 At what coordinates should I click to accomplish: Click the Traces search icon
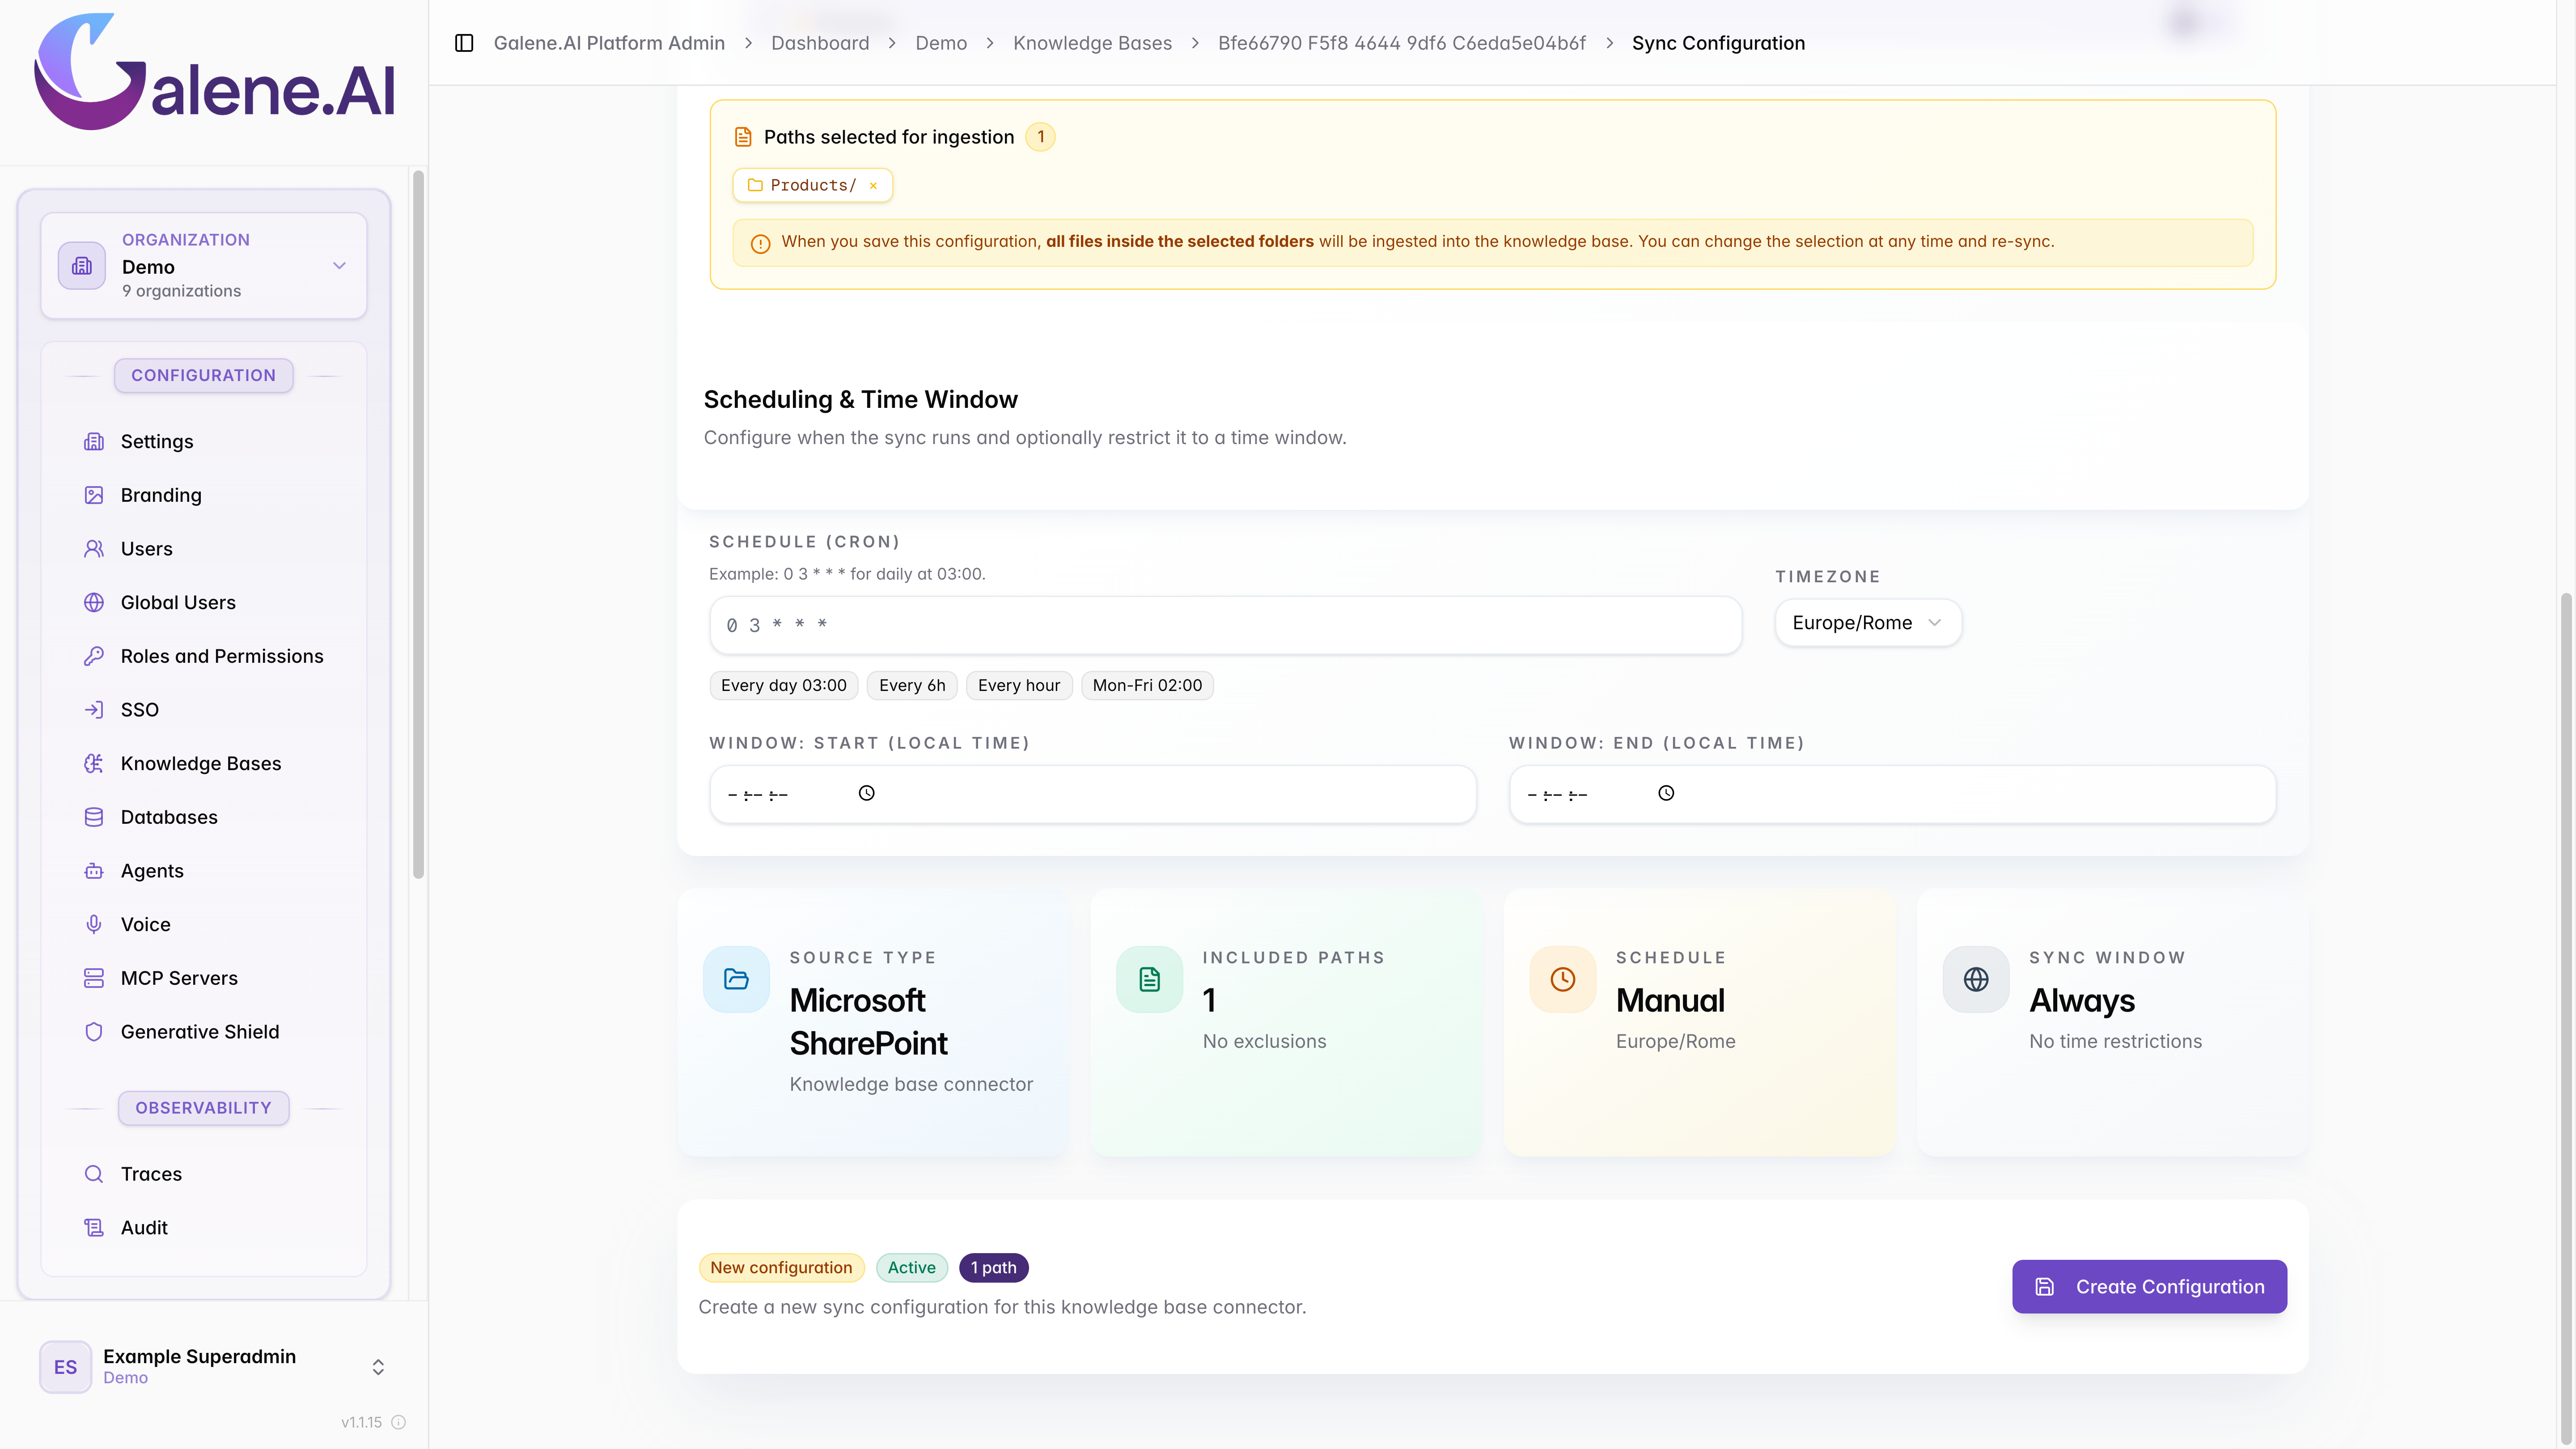pos(94,1174)
